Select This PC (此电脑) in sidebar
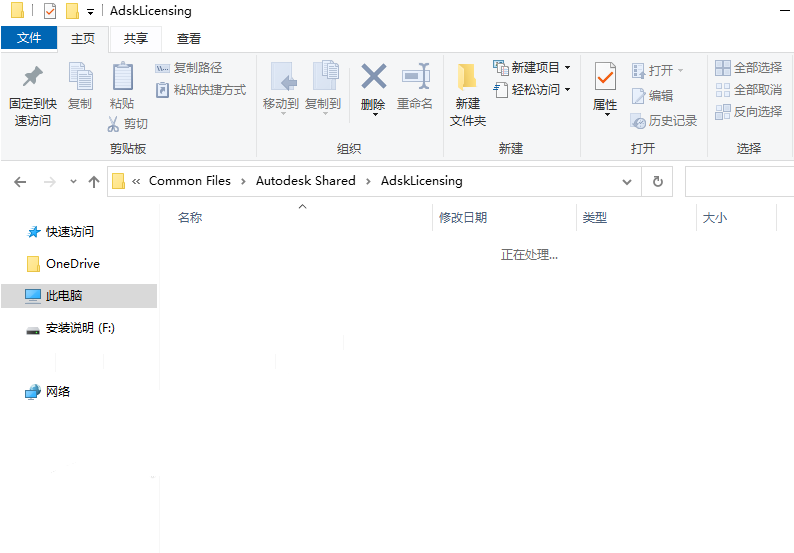794x553 pixels. (x=79, y=296)
